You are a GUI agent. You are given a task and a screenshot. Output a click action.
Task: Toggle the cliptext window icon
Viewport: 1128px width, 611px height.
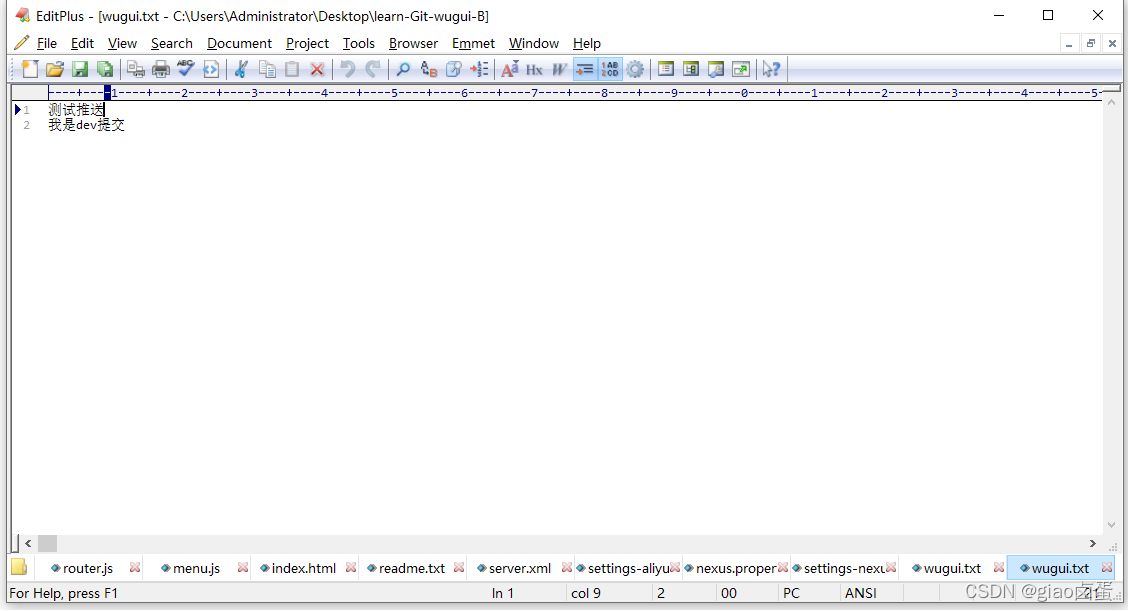pos(691,69)
